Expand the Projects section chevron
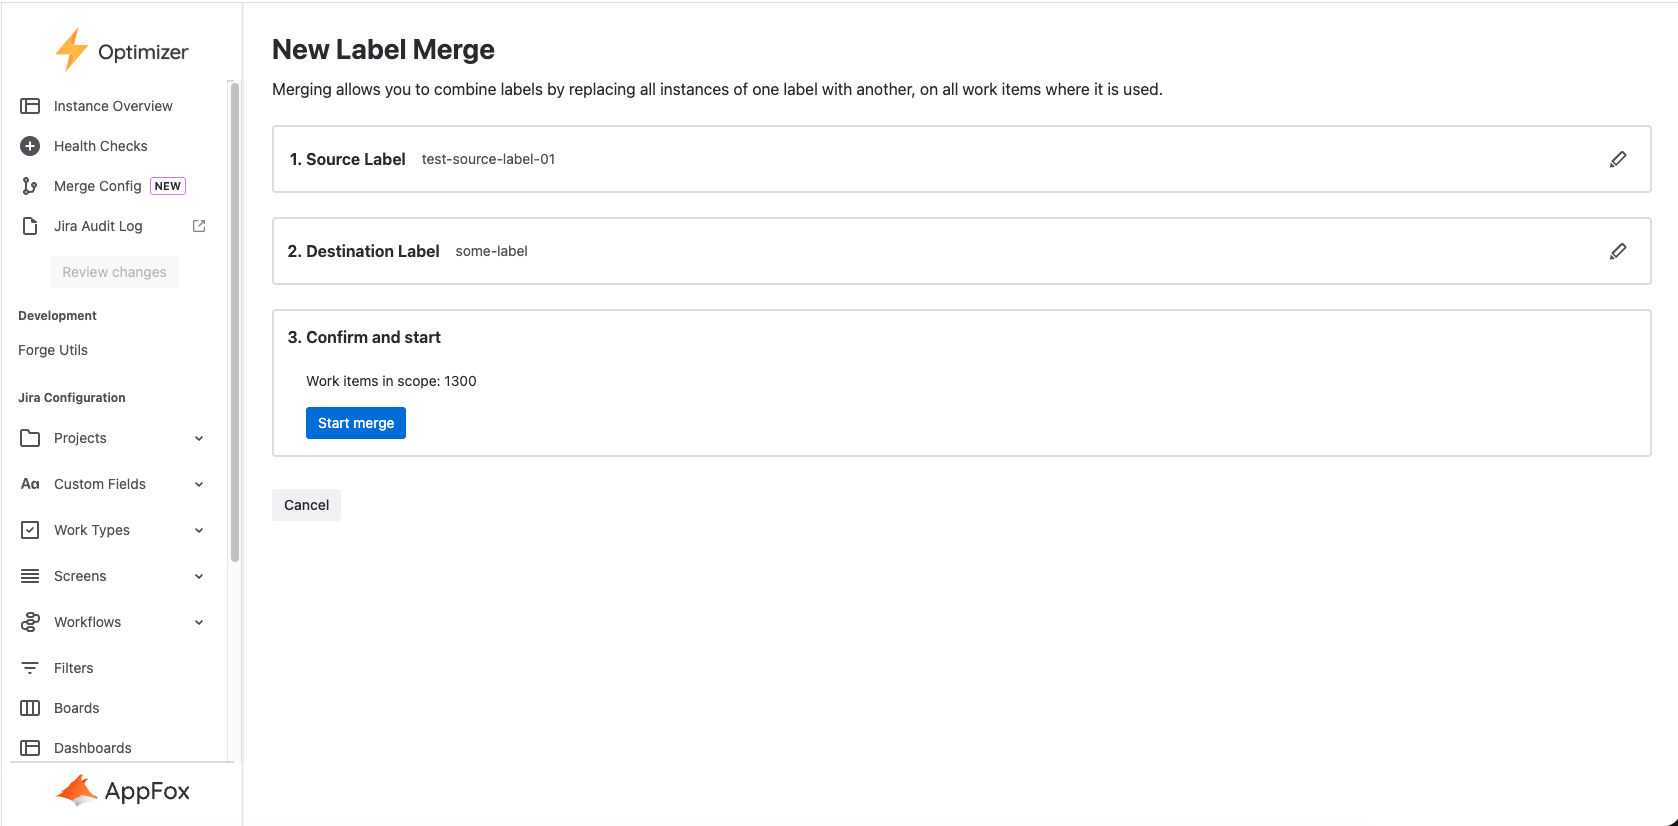1678x826 pixels. [199, 438]
